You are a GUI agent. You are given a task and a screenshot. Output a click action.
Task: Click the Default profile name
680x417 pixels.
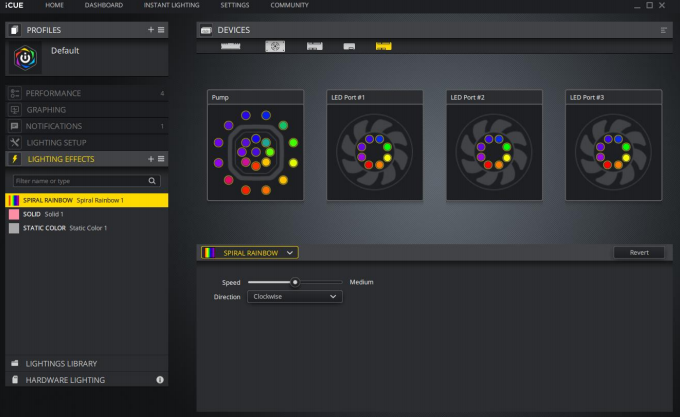(x=65, y=50)
